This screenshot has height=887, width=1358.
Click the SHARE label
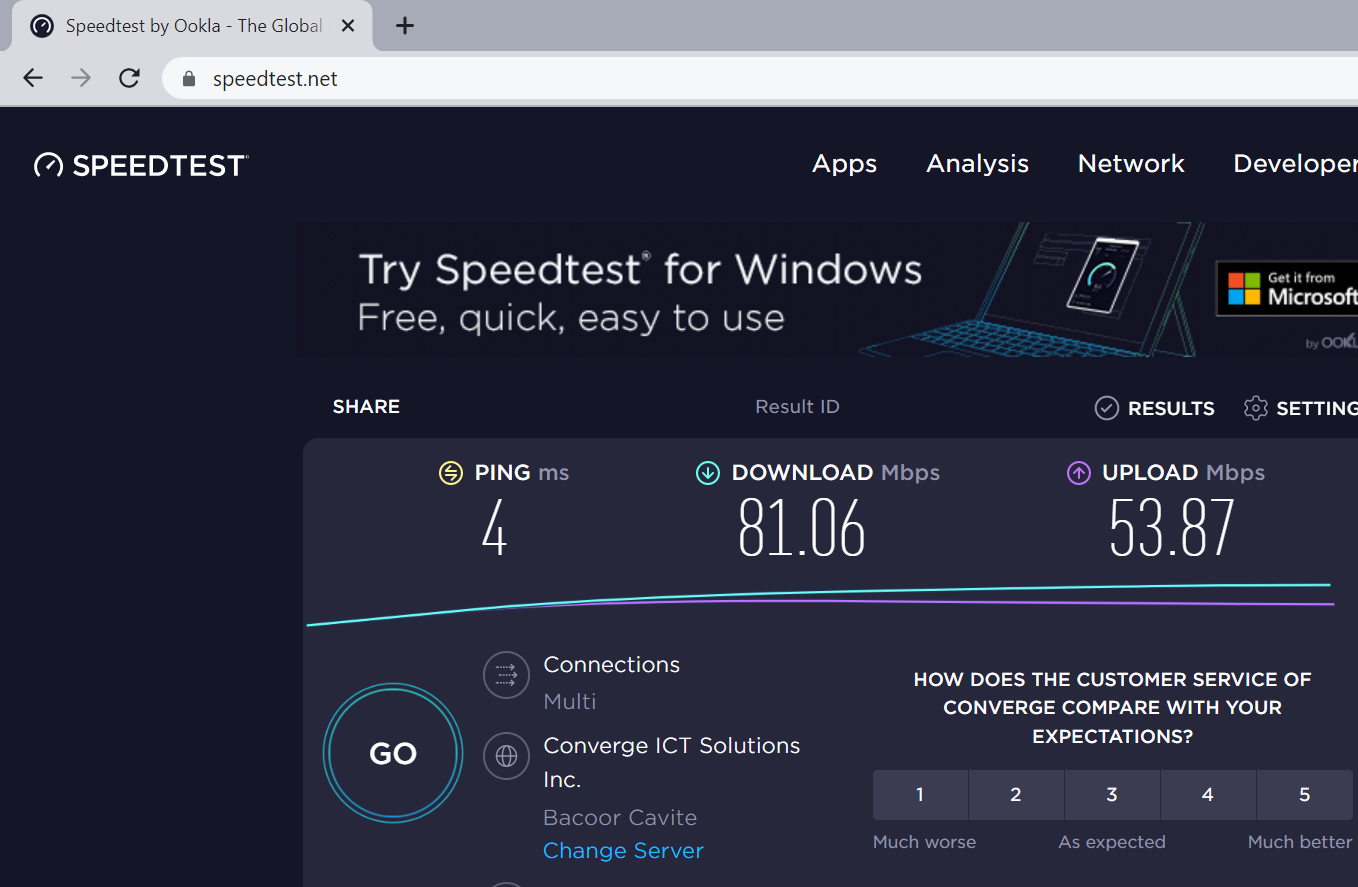tap(366, 407)
